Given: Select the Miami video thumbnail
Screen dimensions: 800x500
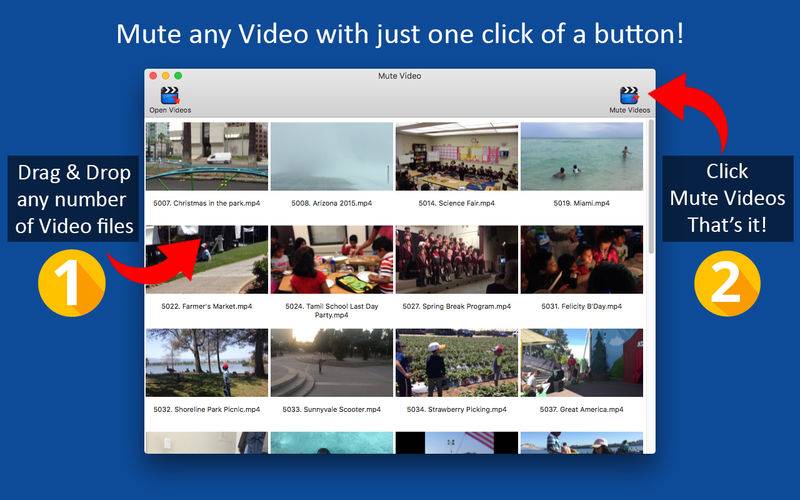Looking at the screenshot, I should point(582,156).
